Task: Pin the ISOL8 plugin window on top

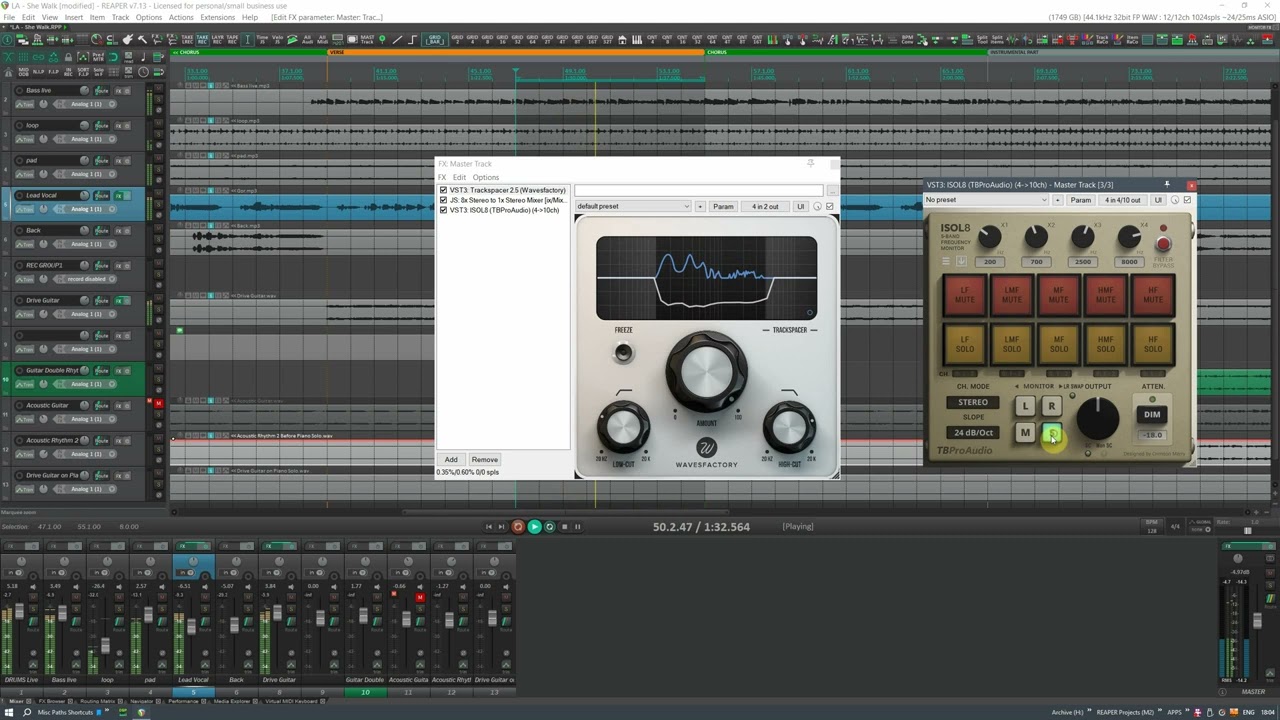Action: coord(1166,185)
